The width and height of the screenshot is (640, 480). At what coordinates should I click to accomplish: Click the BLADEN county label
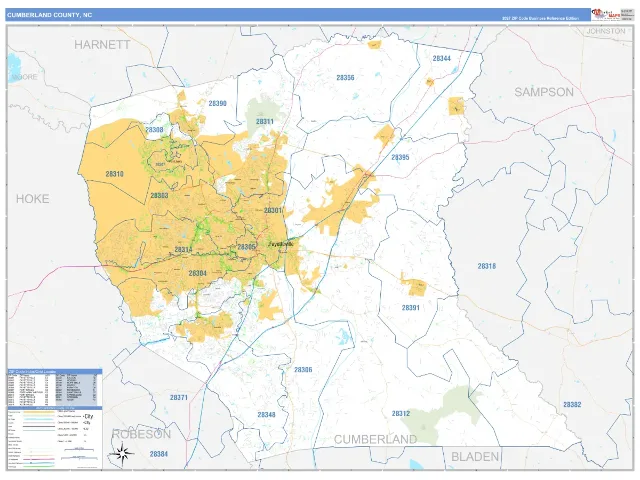tap(475, 456)
